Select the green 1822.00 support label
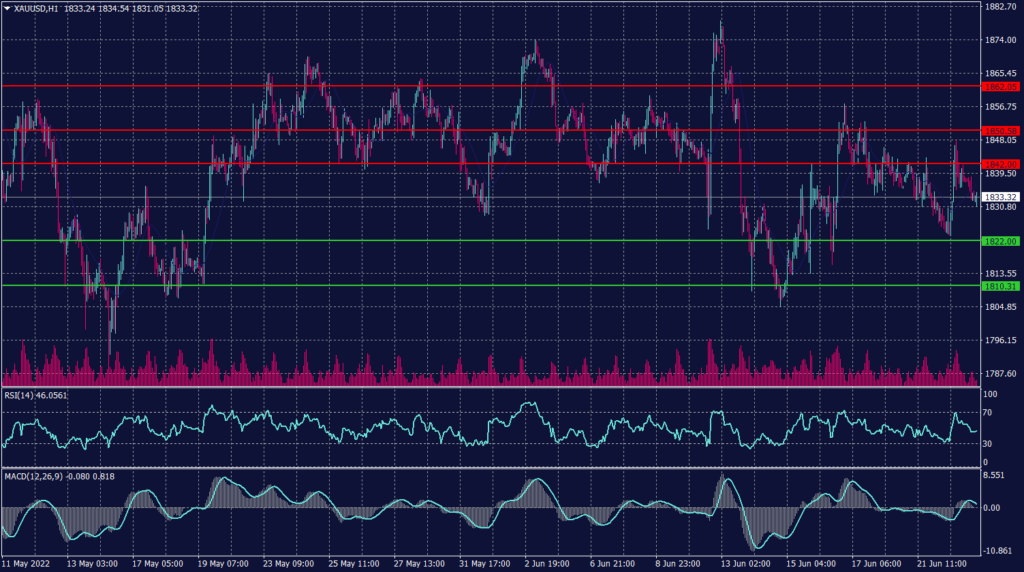Viewport: 1024px width, 572px height. click(1000, 241)
